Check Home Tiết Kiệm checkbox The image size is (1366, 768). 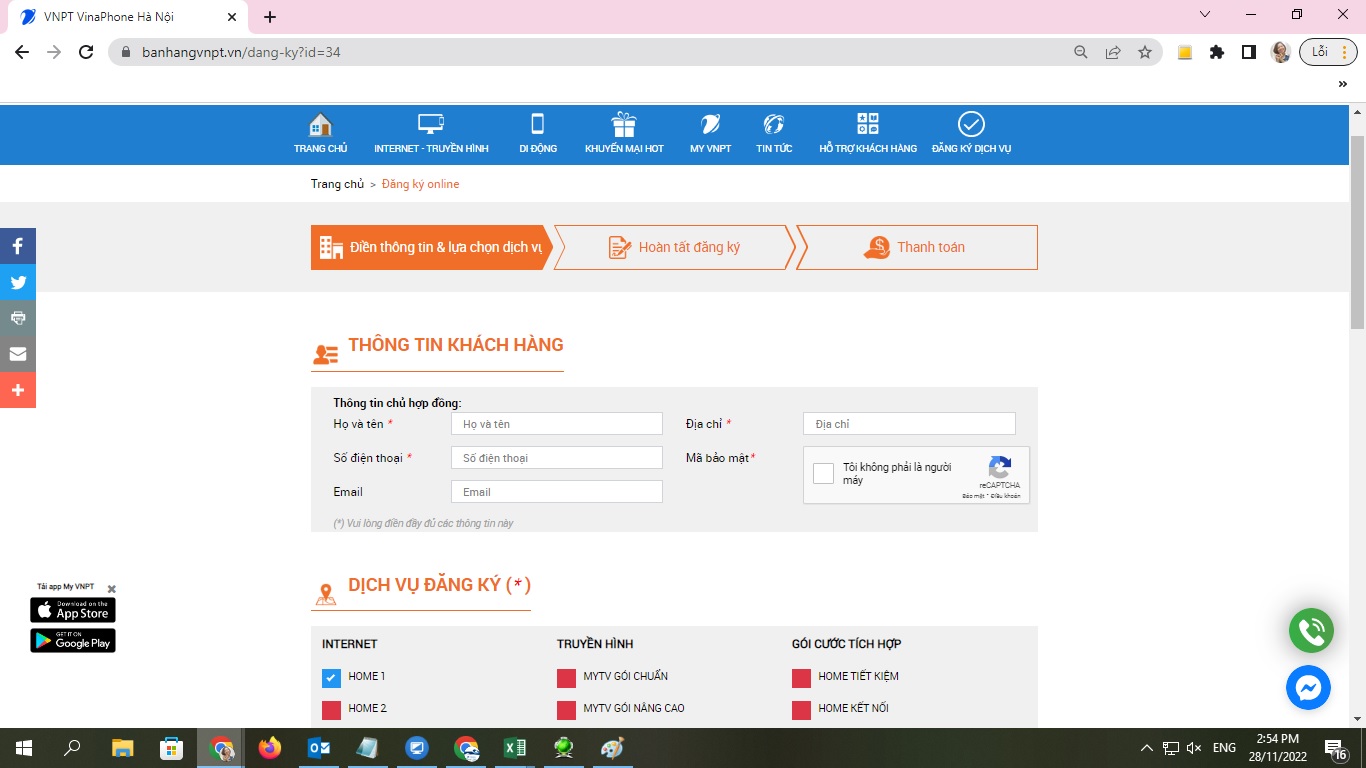point(801,678)
